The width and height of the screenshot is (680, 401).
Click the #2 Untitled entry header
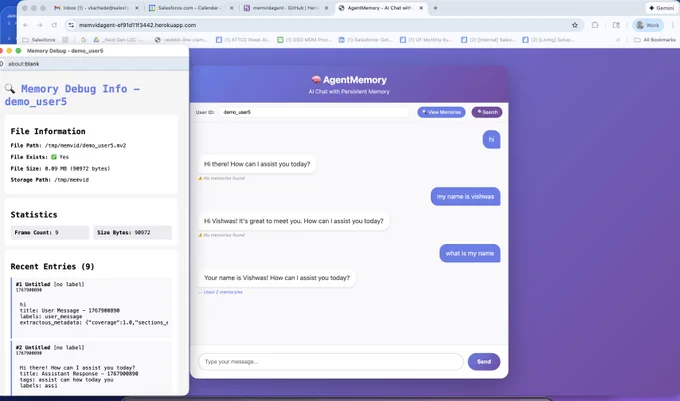click(50, 347)
